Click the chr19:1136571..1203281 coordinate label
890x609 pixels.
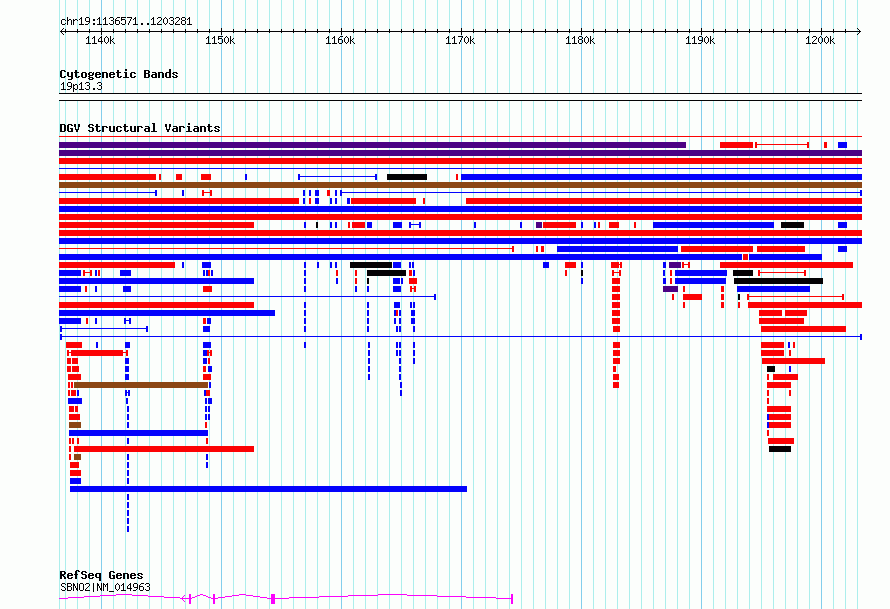point(126,22)
